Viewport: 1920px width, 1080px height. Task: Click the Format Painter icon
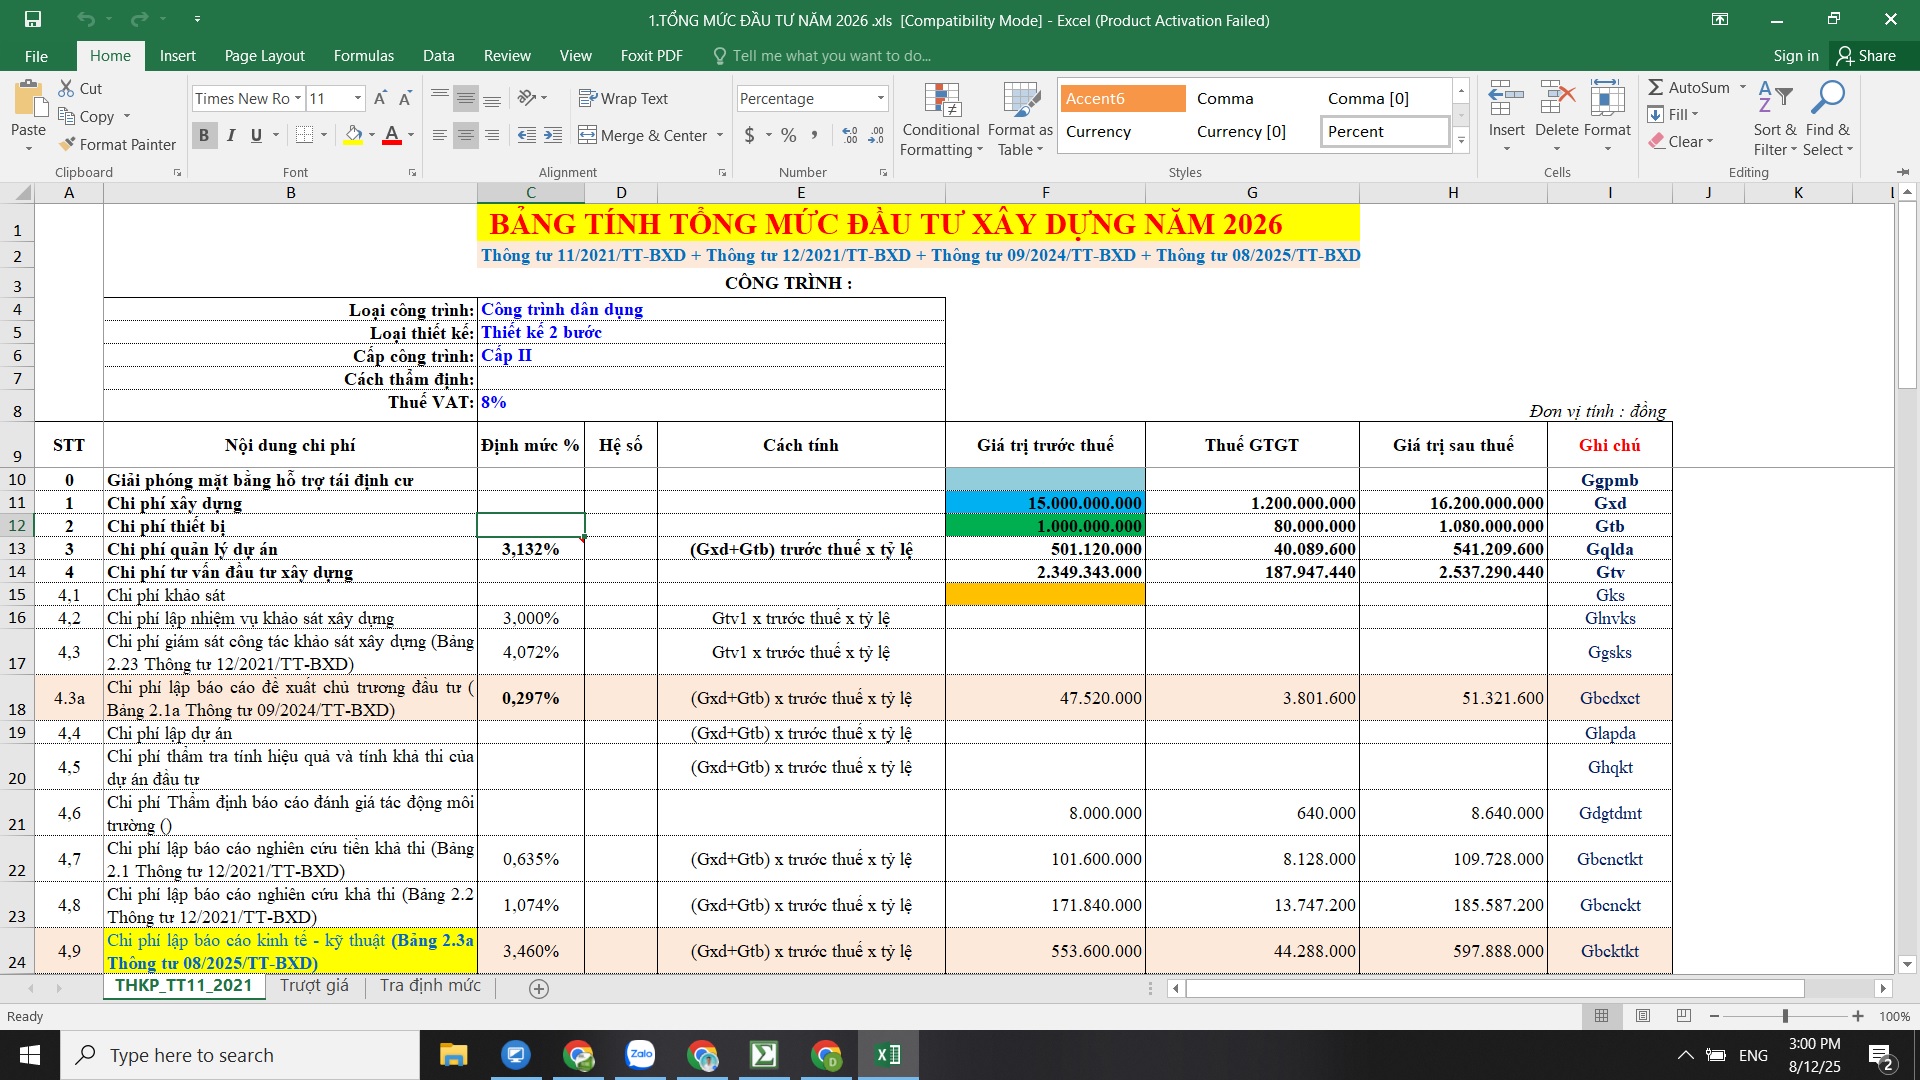click(64, 144)
